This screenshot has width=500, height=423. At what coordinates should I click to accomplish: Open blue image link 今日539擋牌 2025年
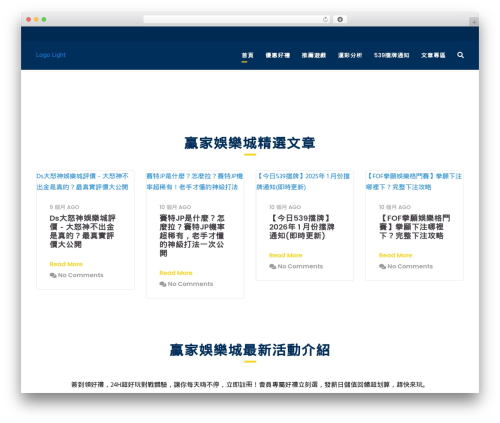pos(303,181)
